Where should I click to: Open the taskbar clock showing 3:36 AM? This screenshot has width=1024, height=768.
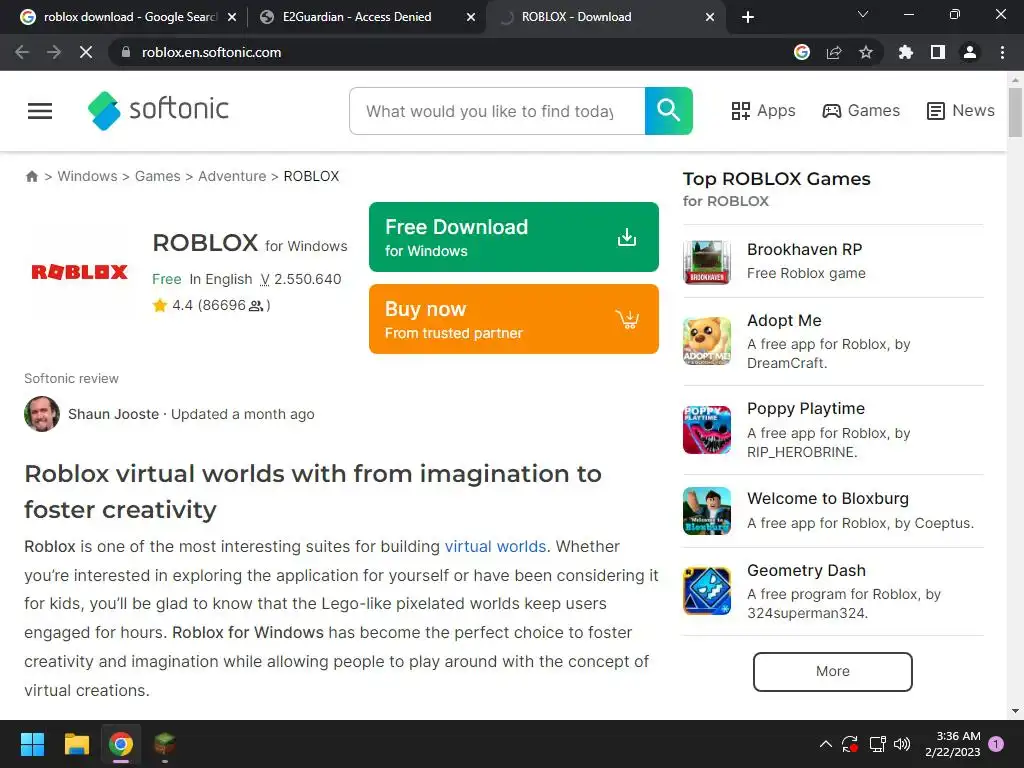click(x=953, y=744)
